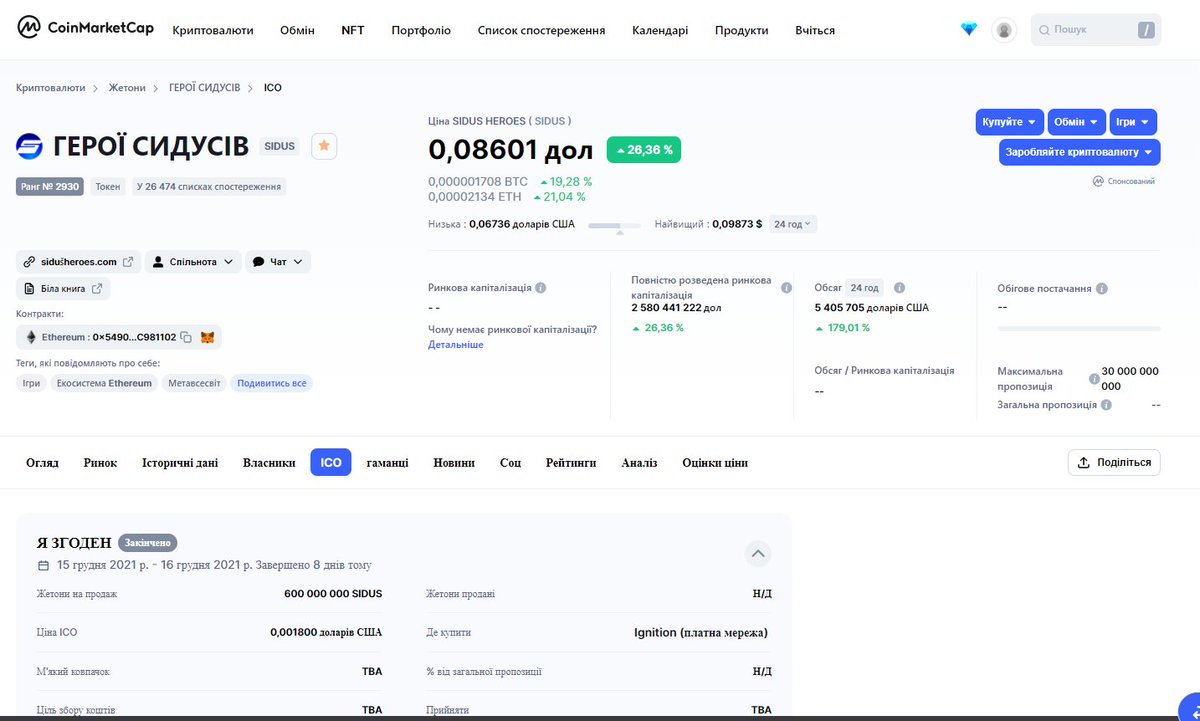
Task: Open the Купуйте dropdown
Action: tap(1010, 122)
